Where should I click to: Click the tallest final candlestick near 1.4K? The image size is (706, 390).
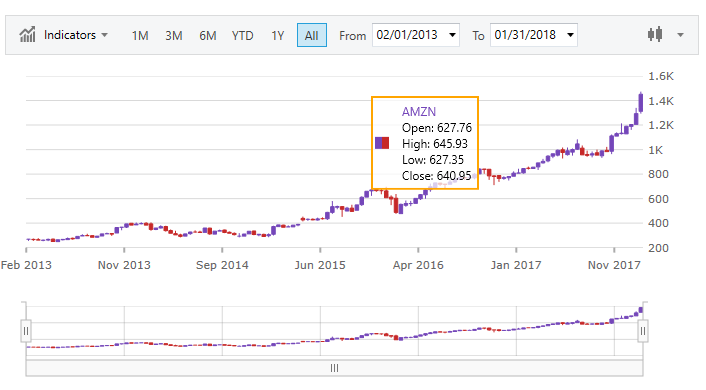(641, 102)
